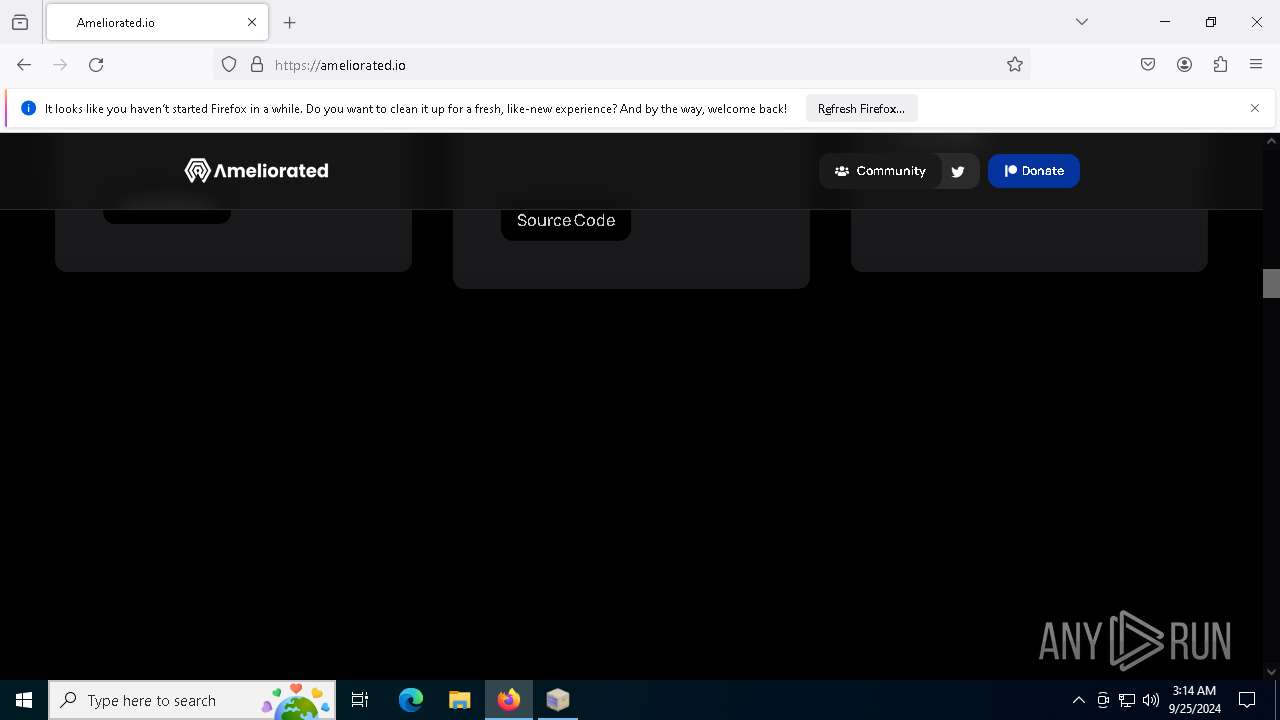
Task: Open a new tab with plus button
Action: (x=290, y=22)
